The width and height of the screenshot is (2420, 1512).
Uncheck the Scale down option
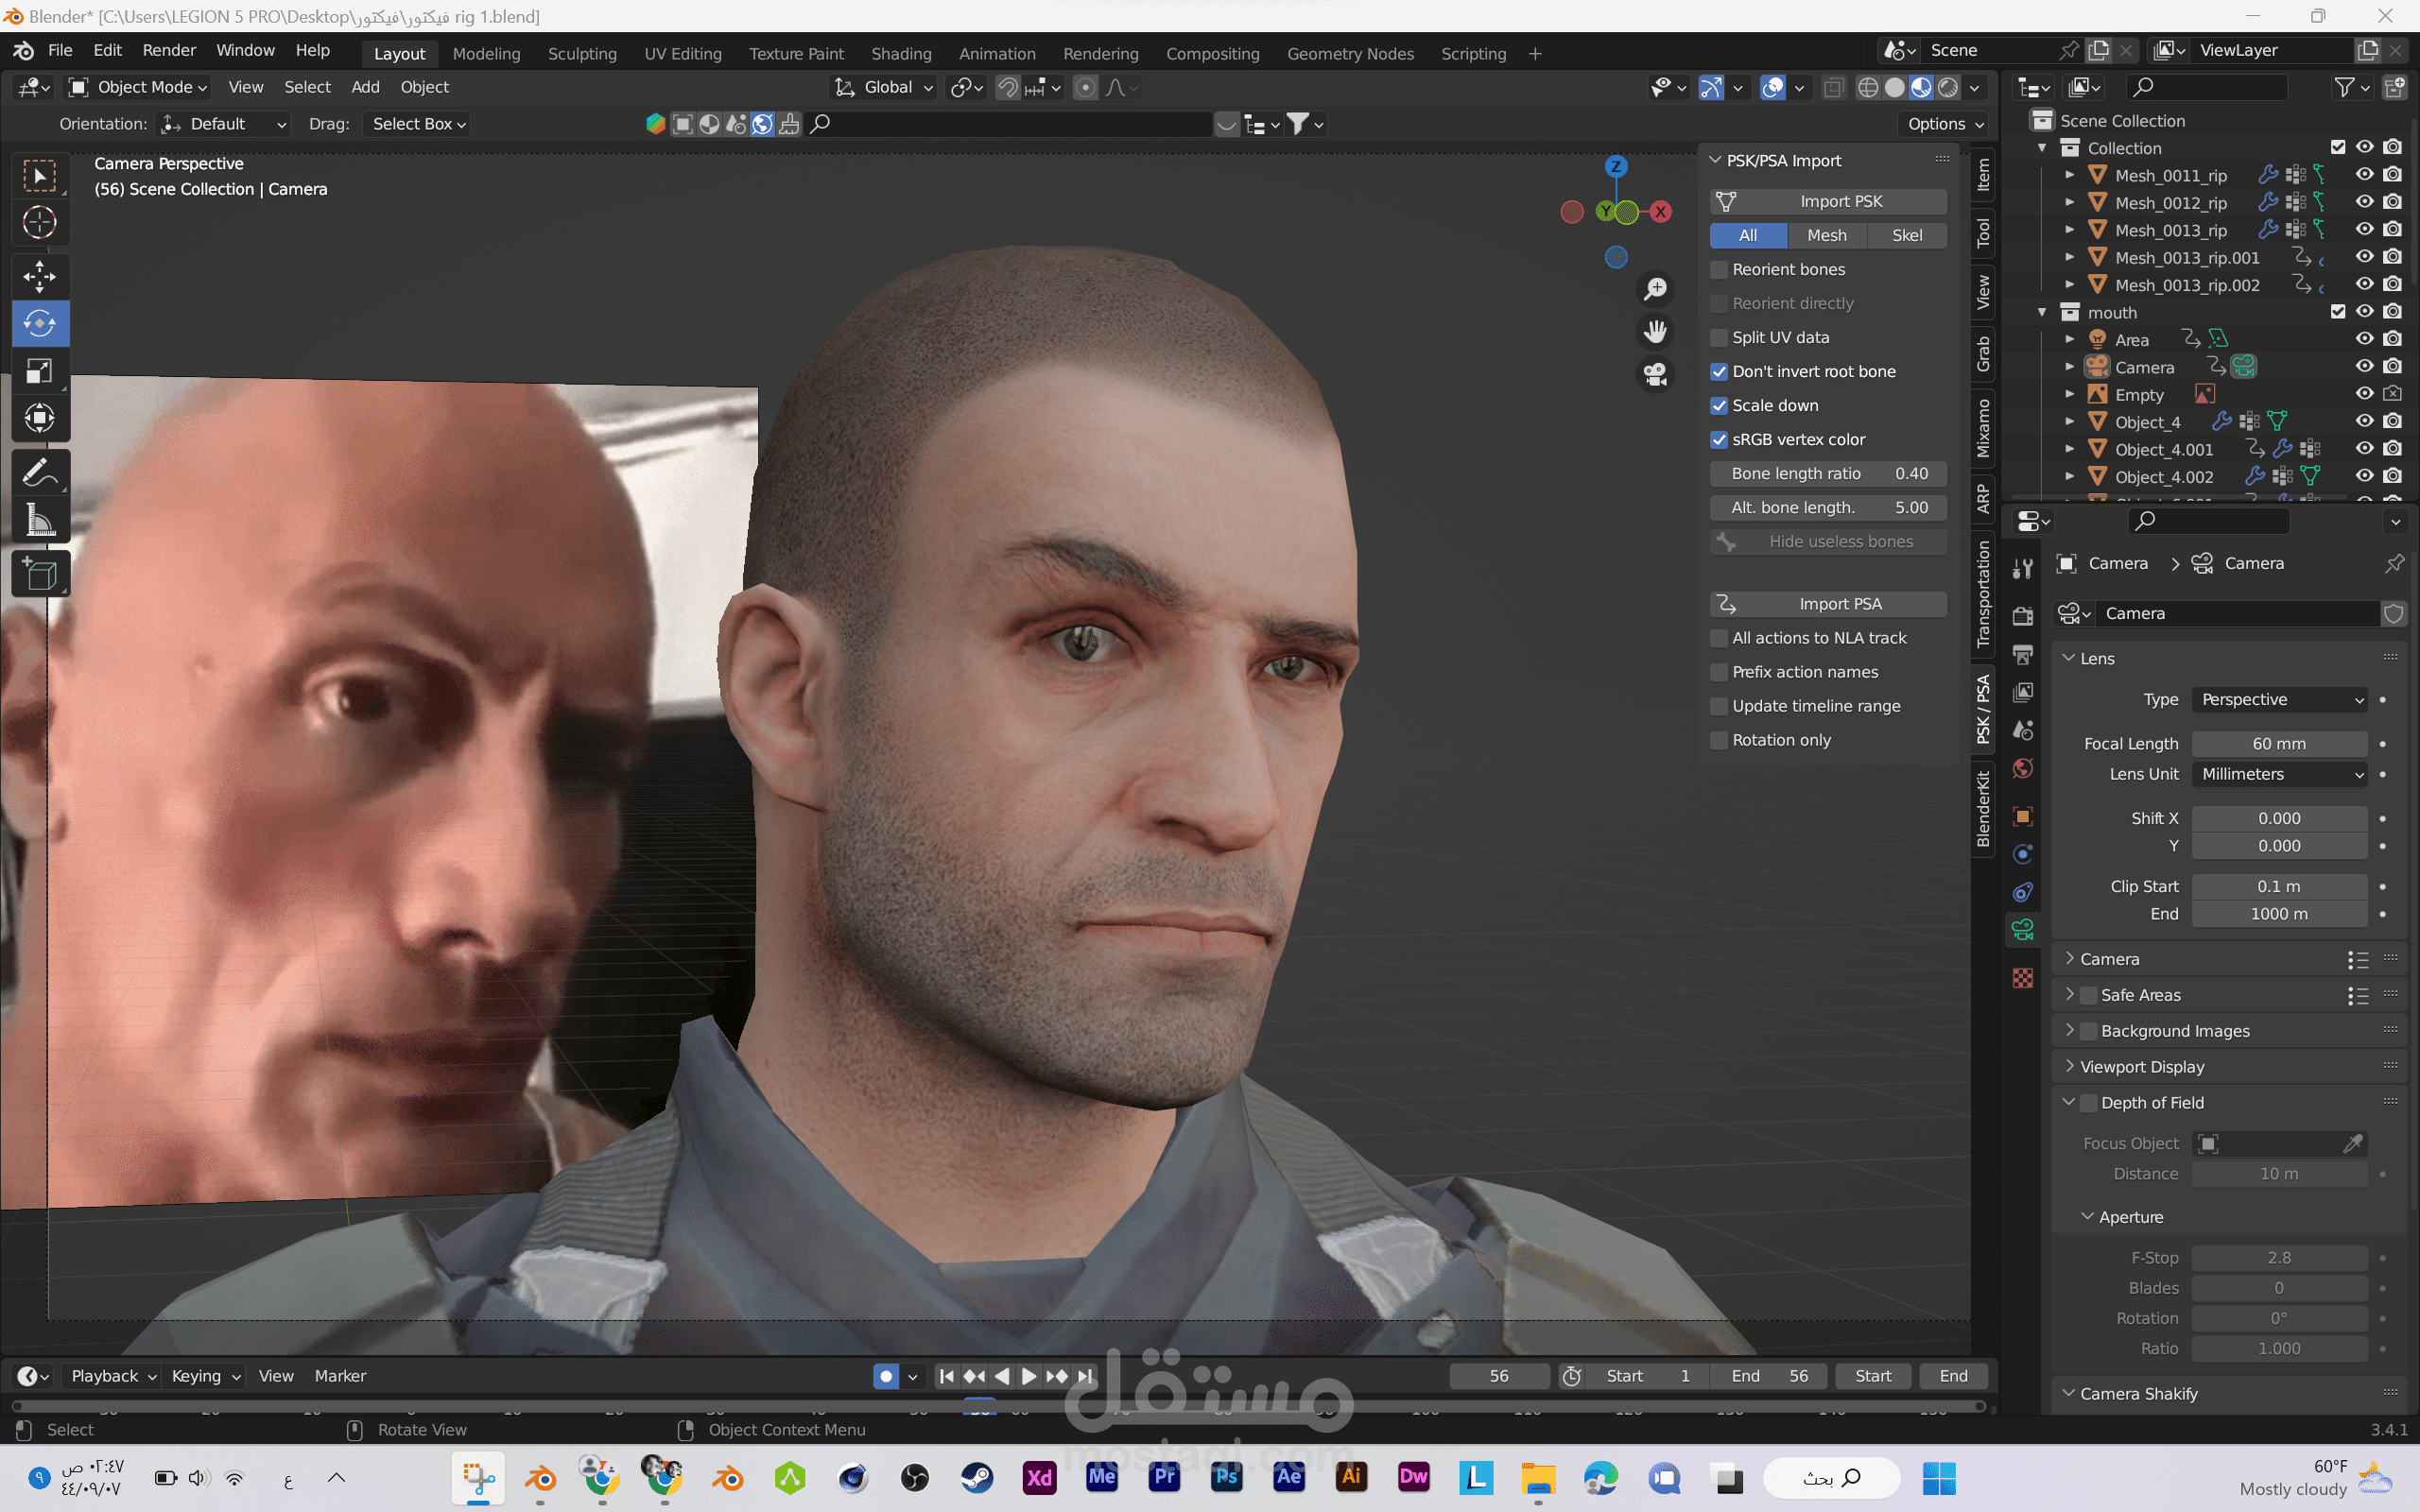pos(1719,406)
